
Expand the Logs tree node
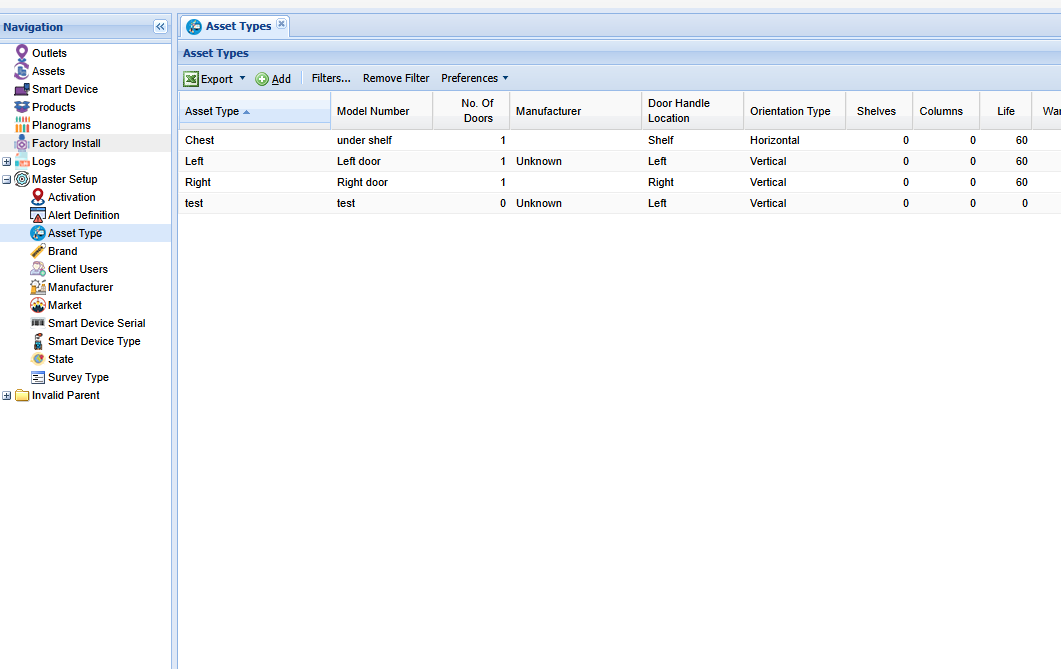pos(7,161)
